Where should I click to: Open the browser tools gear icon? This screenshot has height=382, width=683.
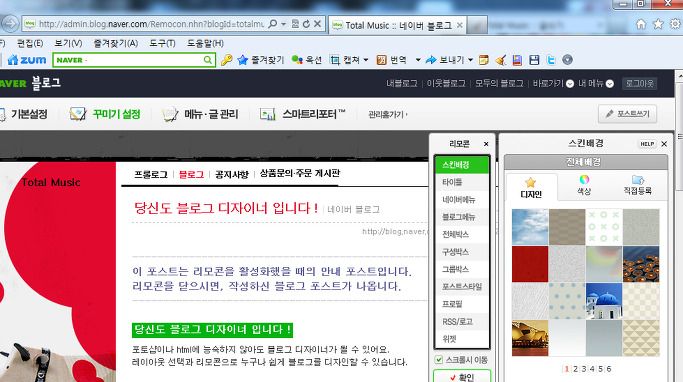(x=675, y=24)
